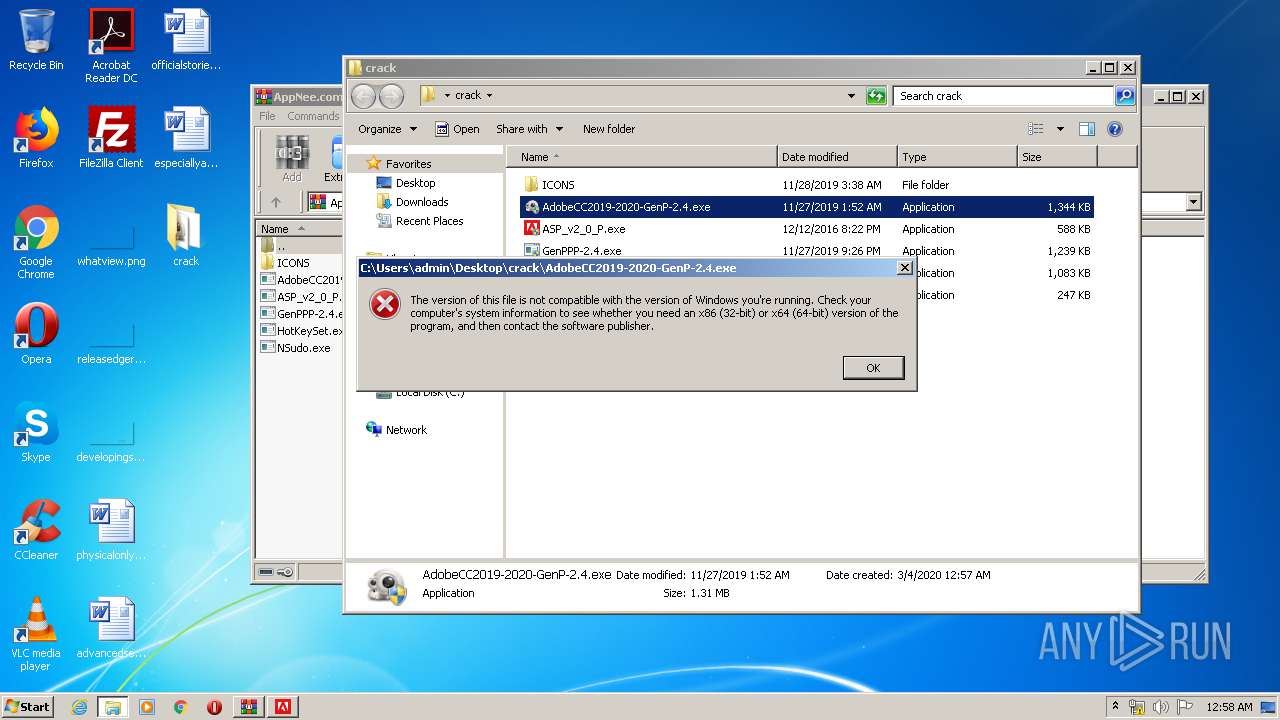Viewport: 1280px width, 720px height.
Task: Open Commands menu in WinRAR window
Action: pos(313,116)
